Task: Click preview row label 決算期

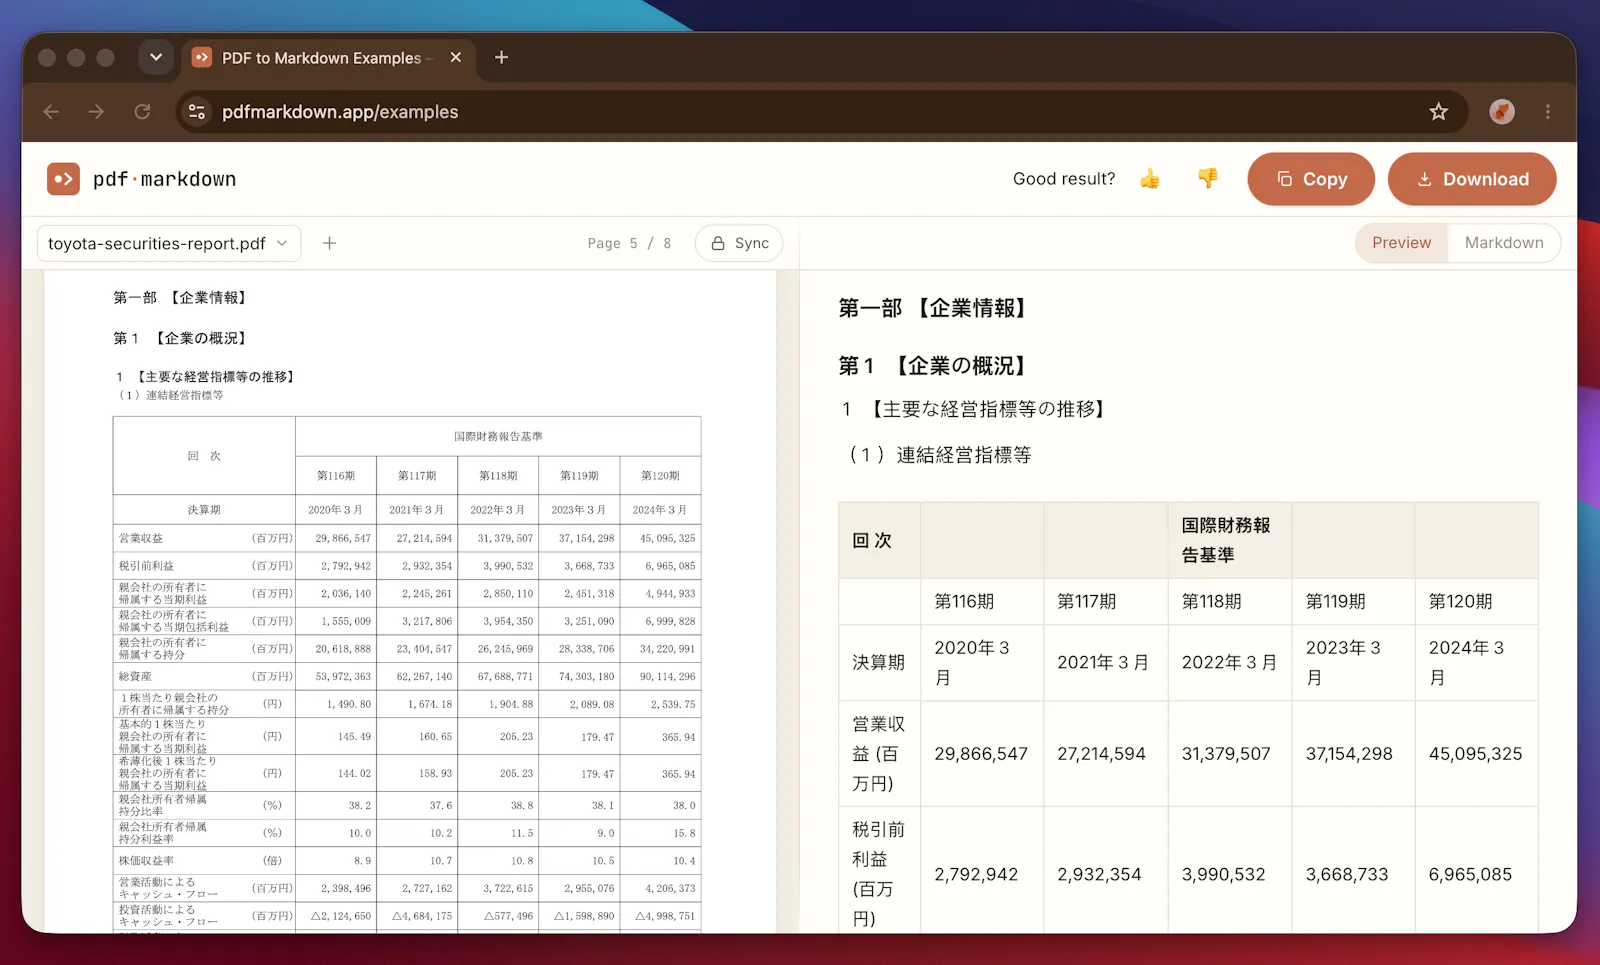Action: coord(878,662)
